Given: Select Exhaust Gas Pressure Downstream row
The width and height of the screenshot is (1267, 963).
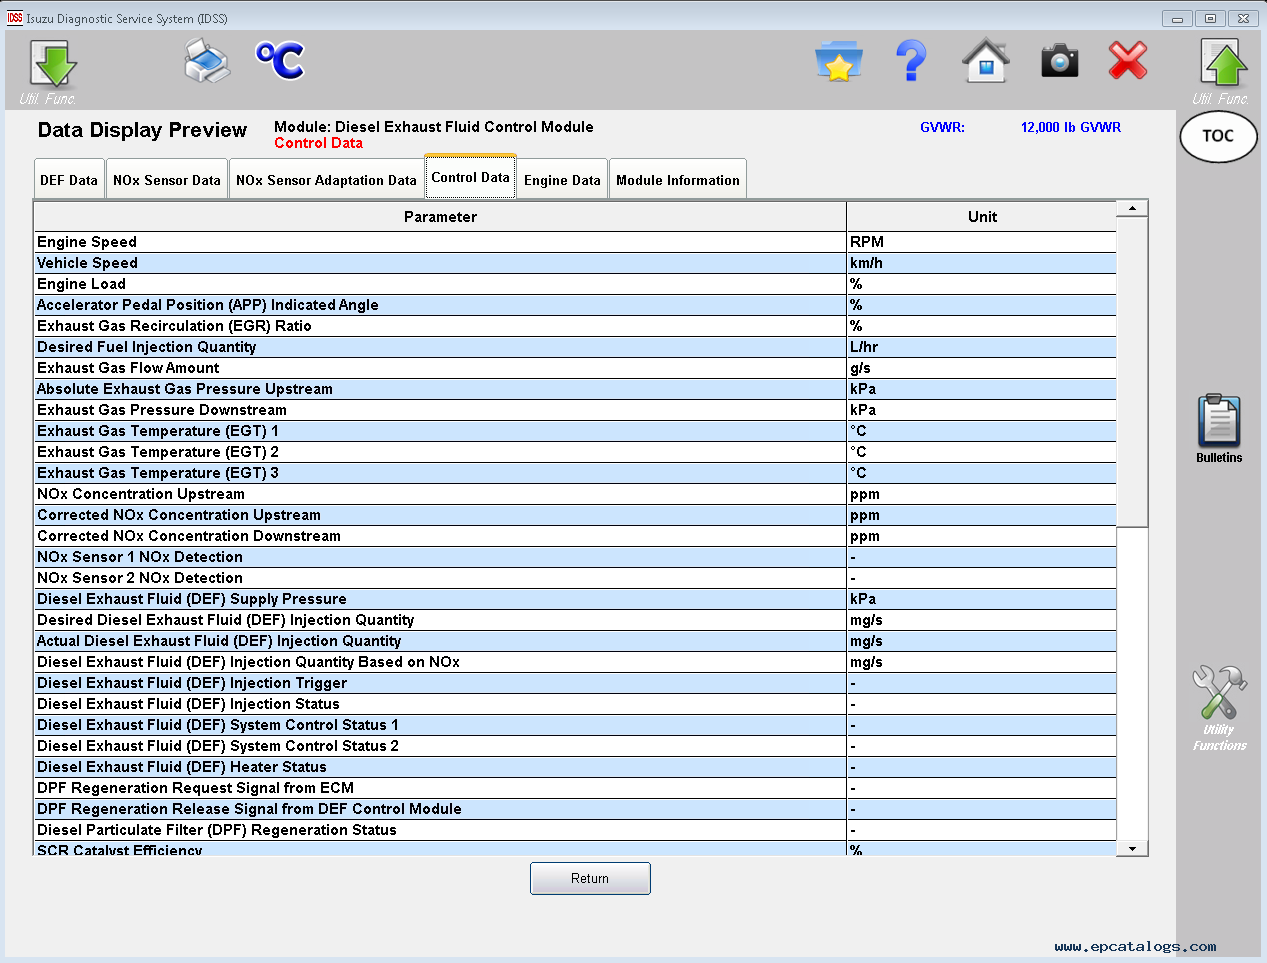Looking at the screenshot, I should coord(575,410).
